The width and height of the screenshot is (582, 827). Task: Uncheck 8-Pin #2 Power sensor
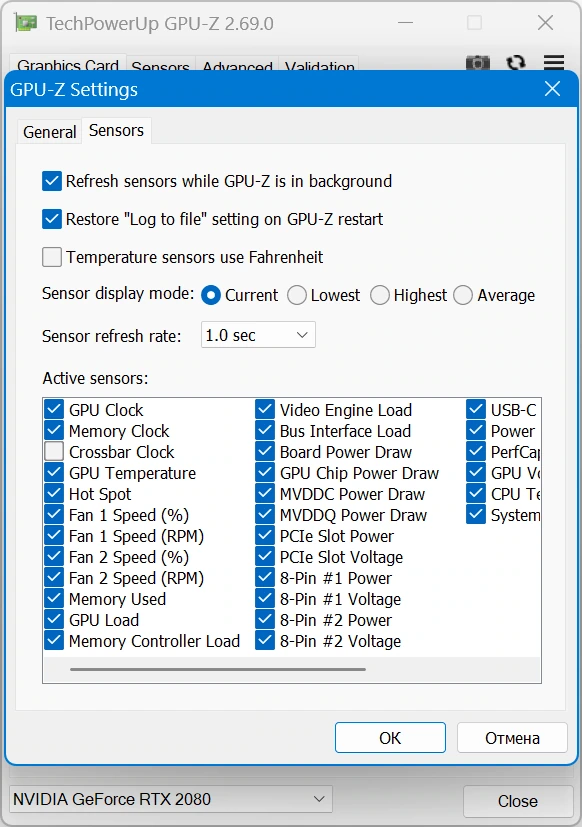point(265,620)
